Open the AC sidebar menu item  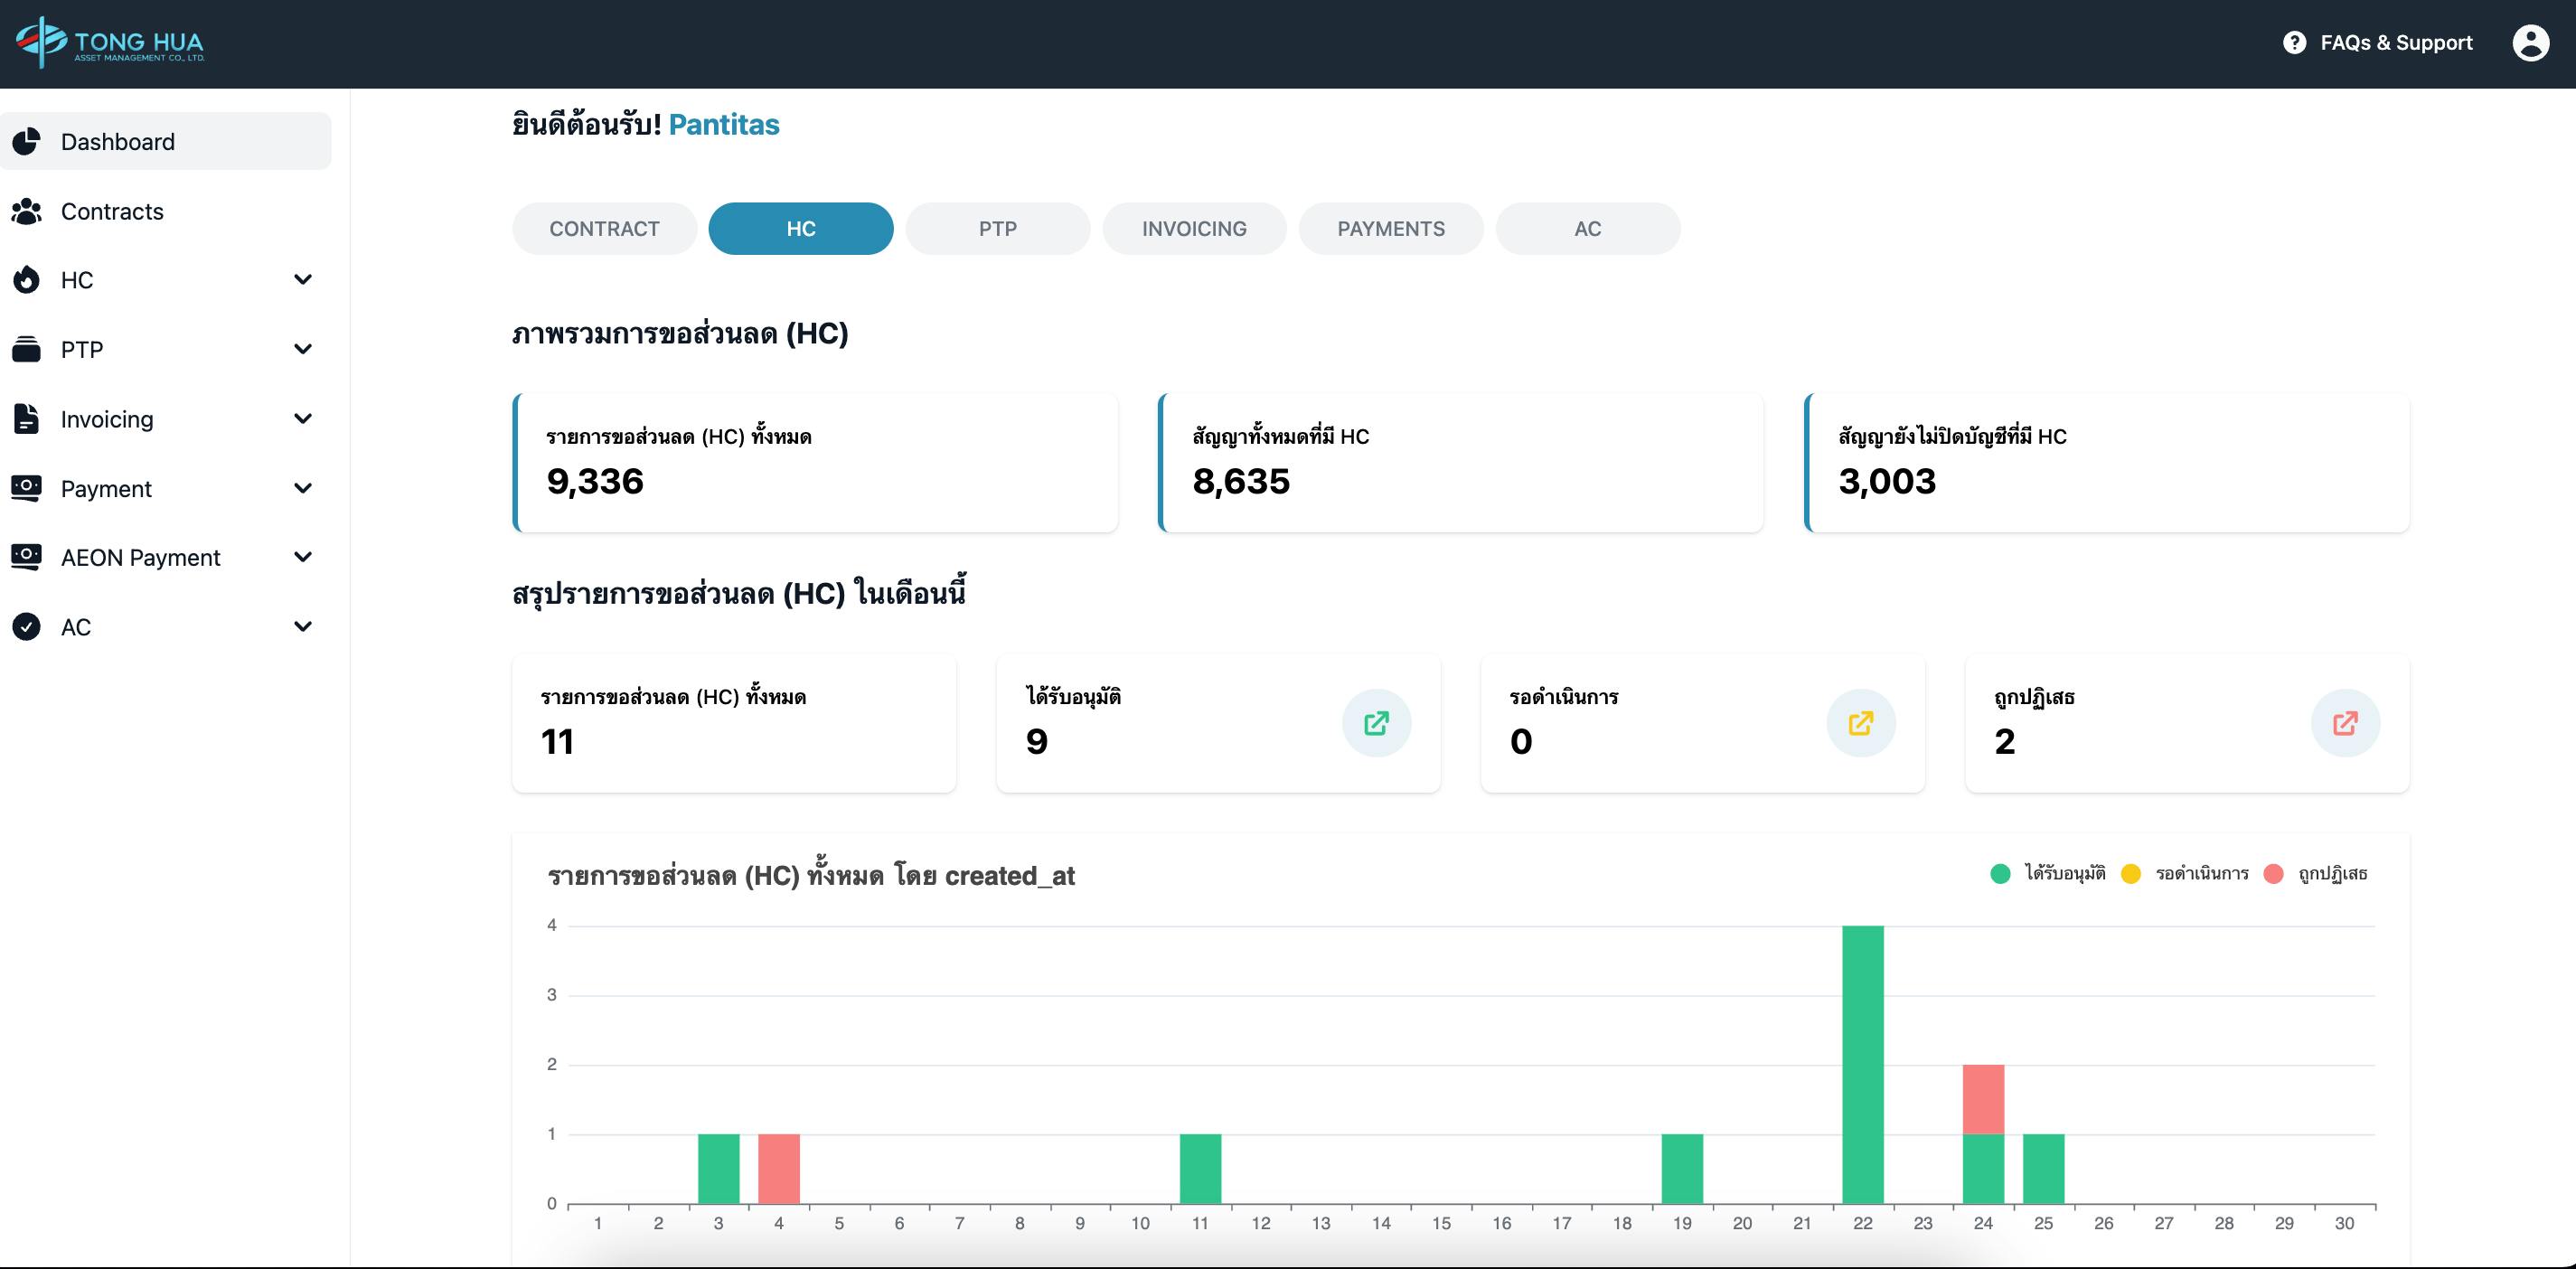point(166,627)
